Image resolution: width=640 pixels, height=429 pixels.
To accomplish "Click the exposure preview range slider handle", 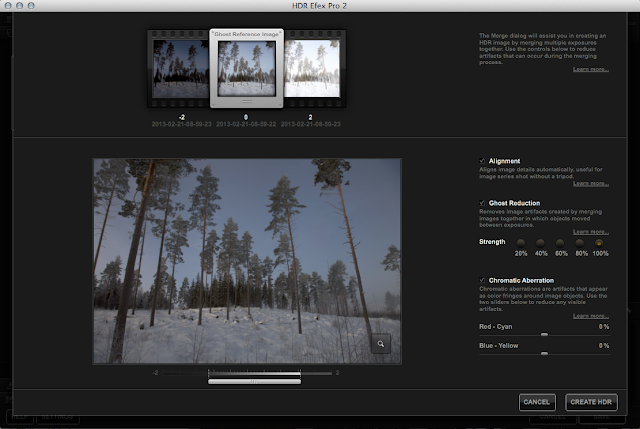I will pos(254,381).
